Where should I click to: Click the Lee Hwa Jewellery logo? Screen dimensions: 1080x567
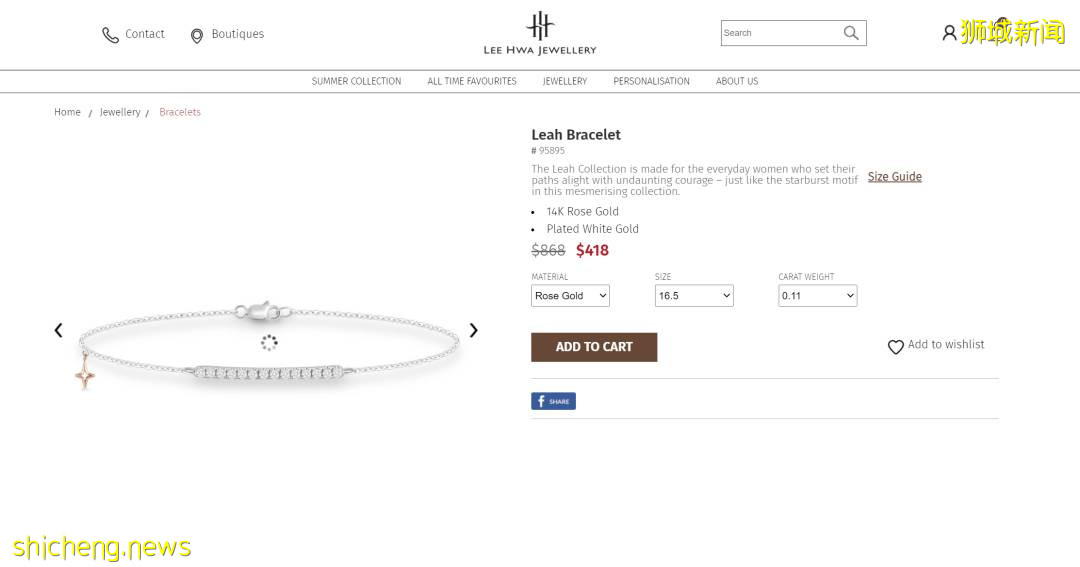540,34
